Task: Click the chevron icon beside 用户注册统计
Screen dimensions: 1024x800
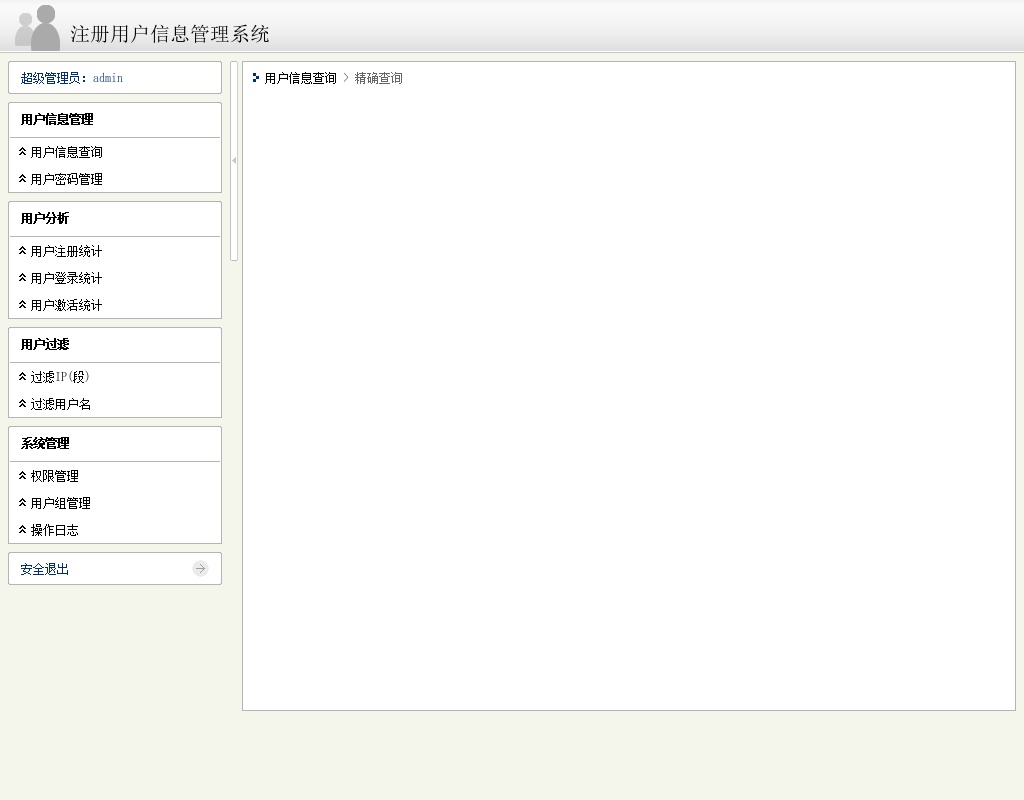Action: tap(23, 251)
